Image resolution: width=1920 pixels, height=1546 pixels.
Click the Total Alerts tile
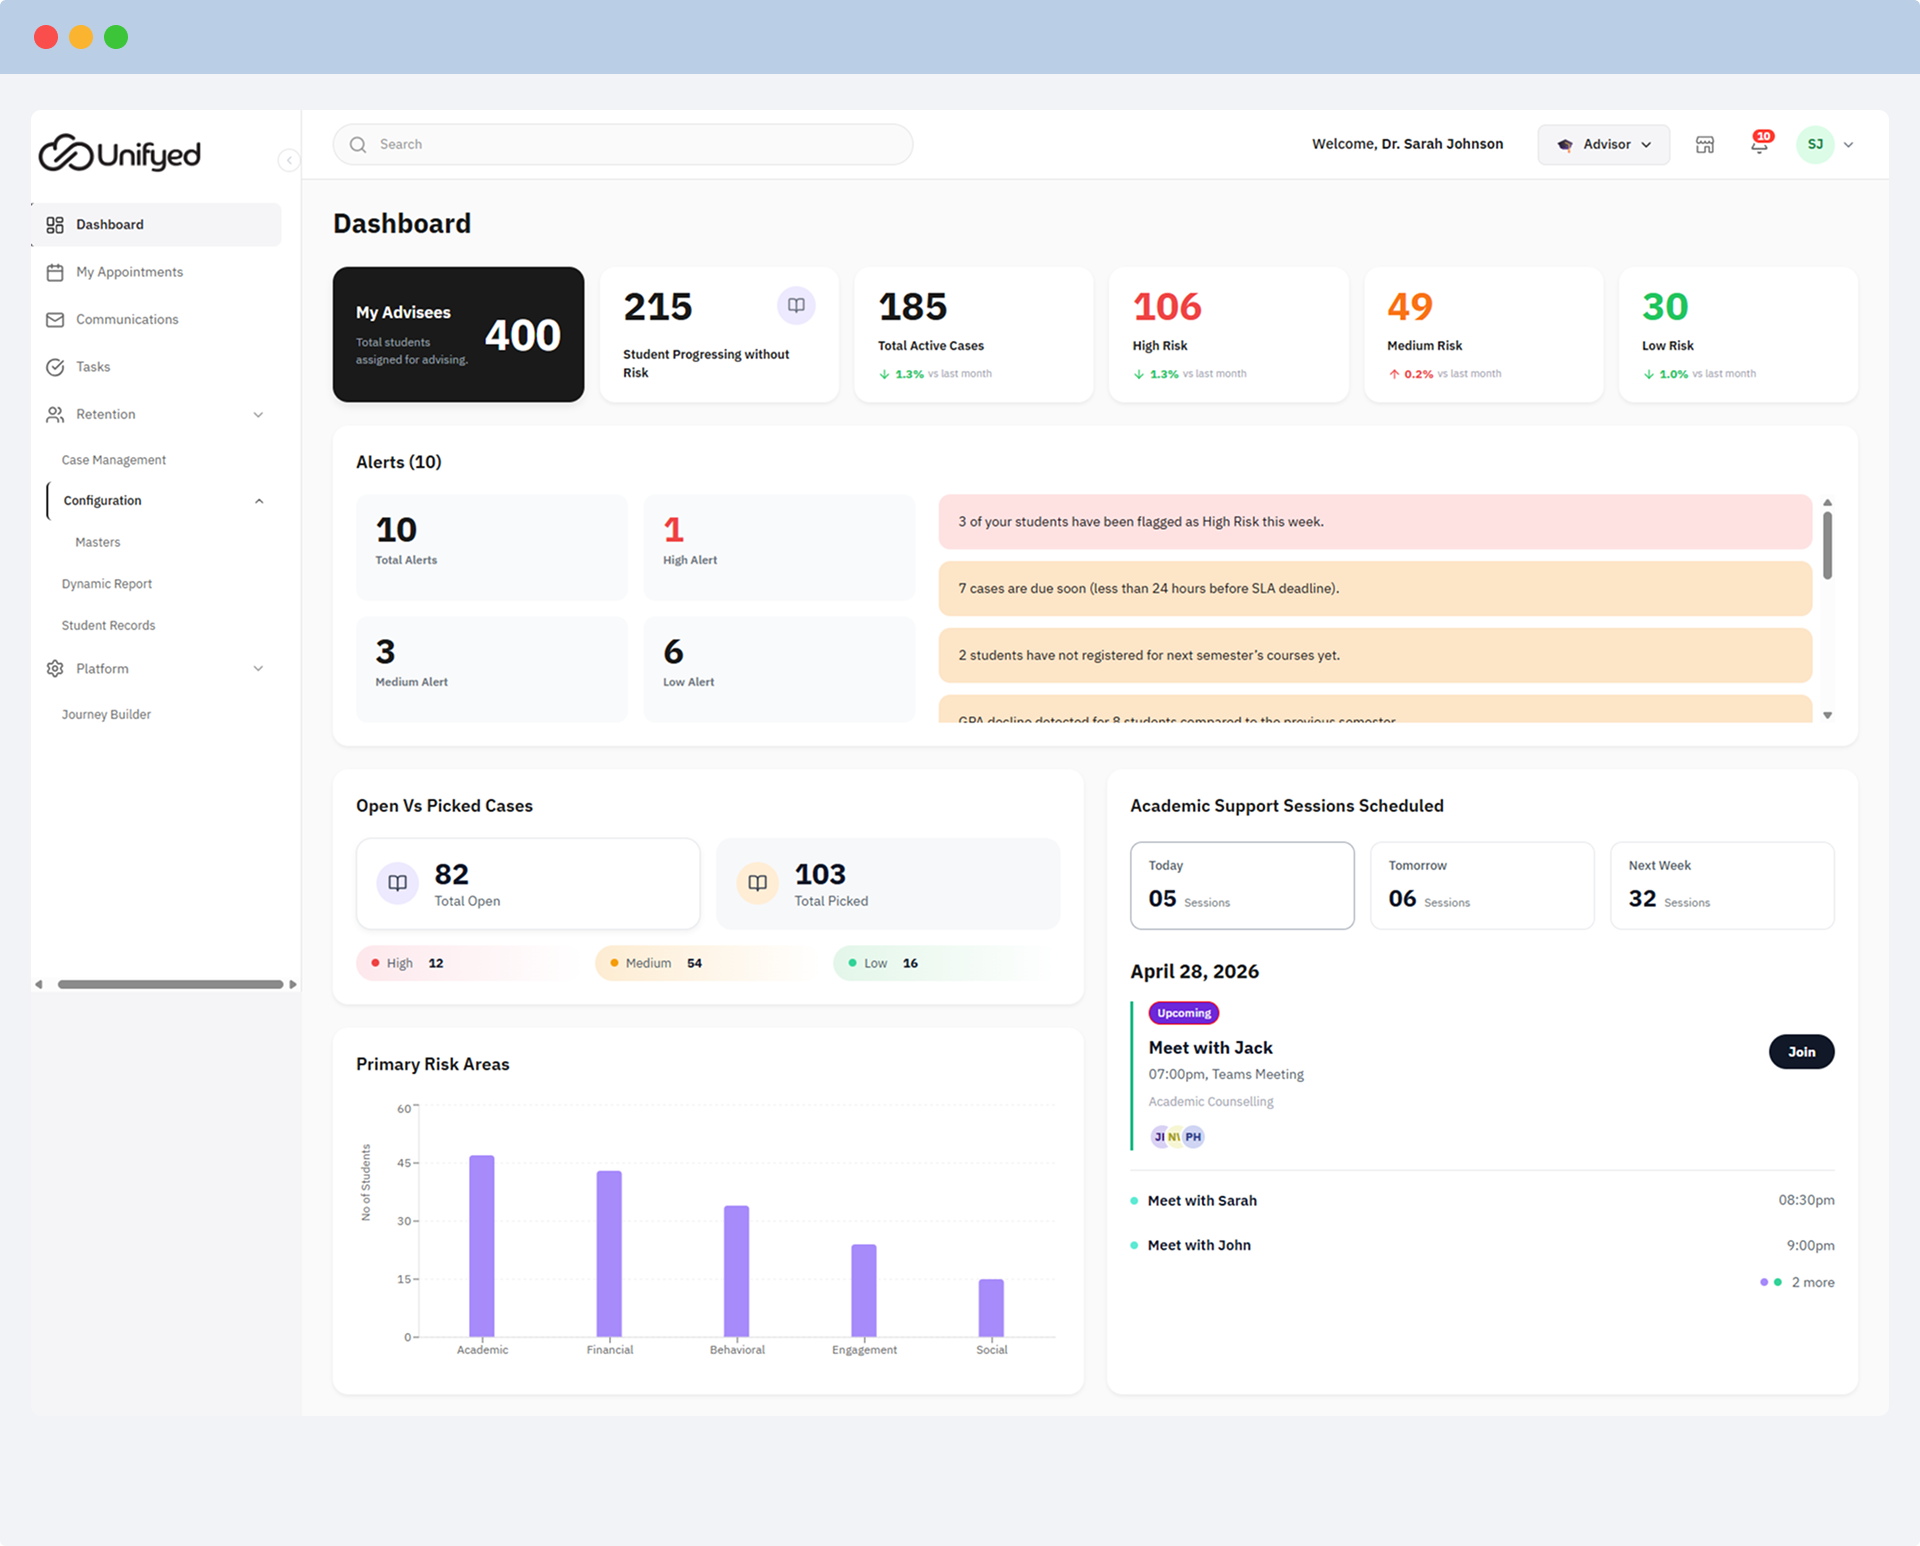click(x=492, y=547)
